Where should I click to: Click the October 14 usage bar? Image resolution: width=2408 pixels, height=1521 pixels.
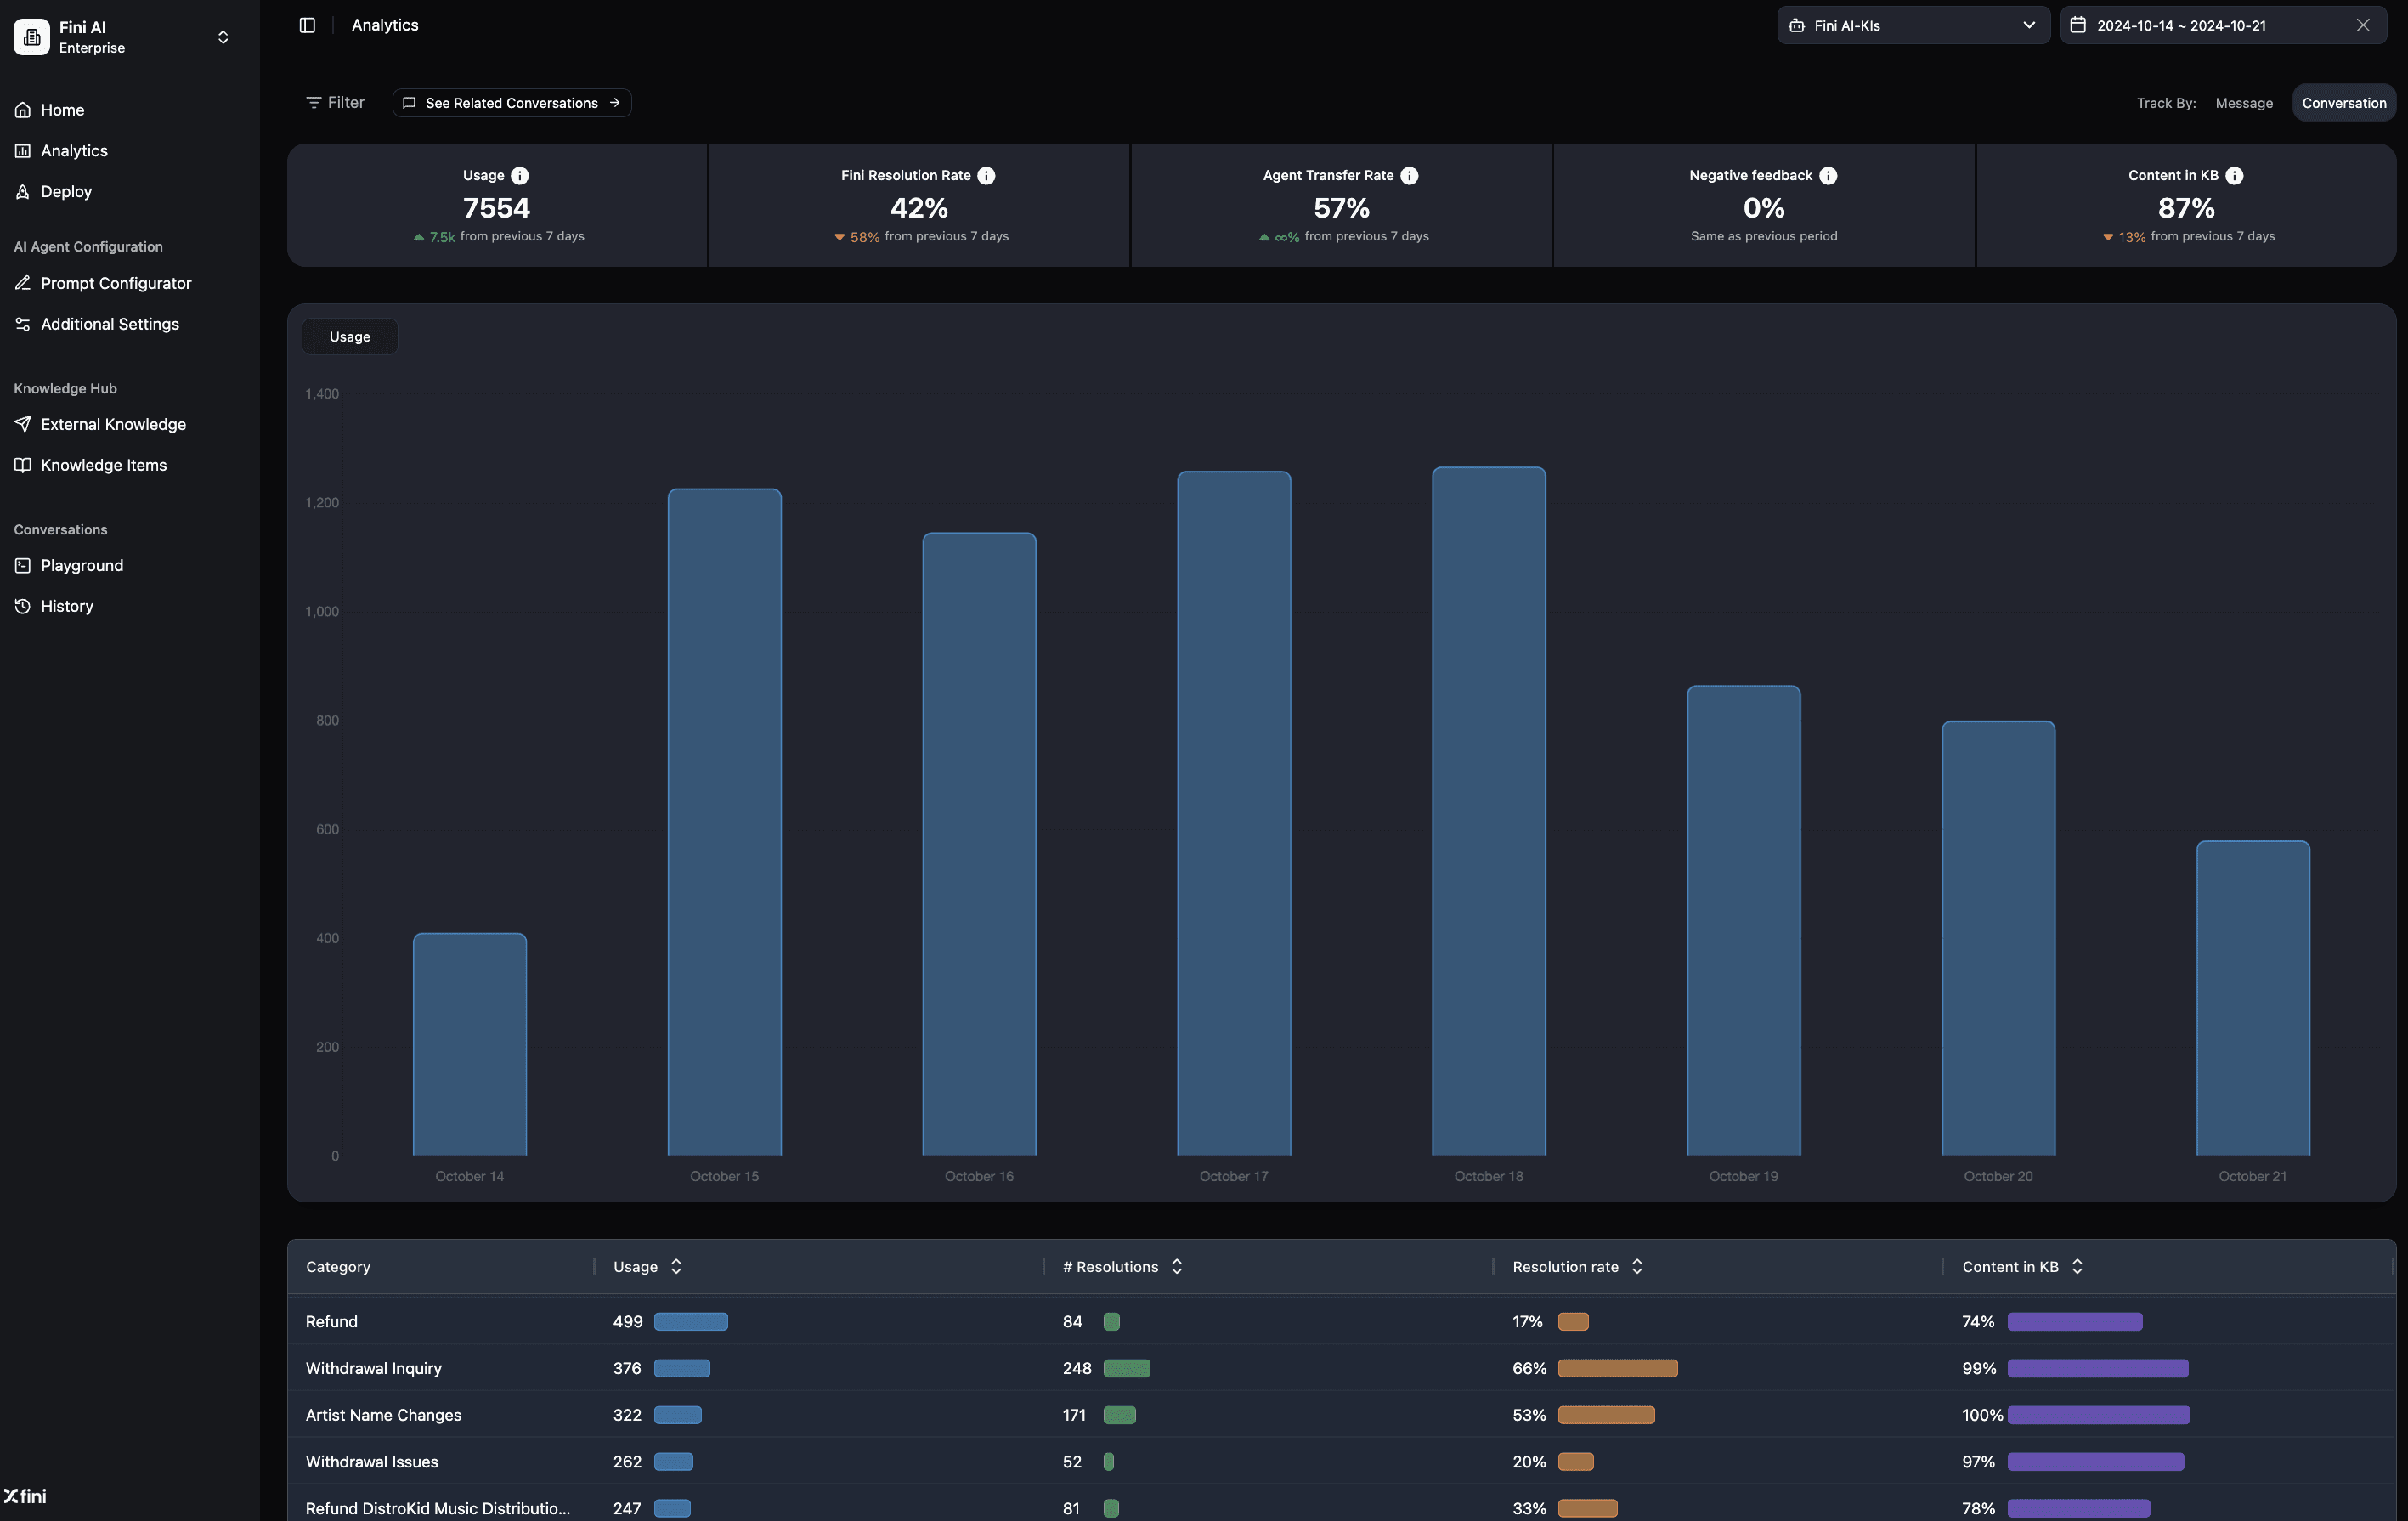coord(470,1044)
